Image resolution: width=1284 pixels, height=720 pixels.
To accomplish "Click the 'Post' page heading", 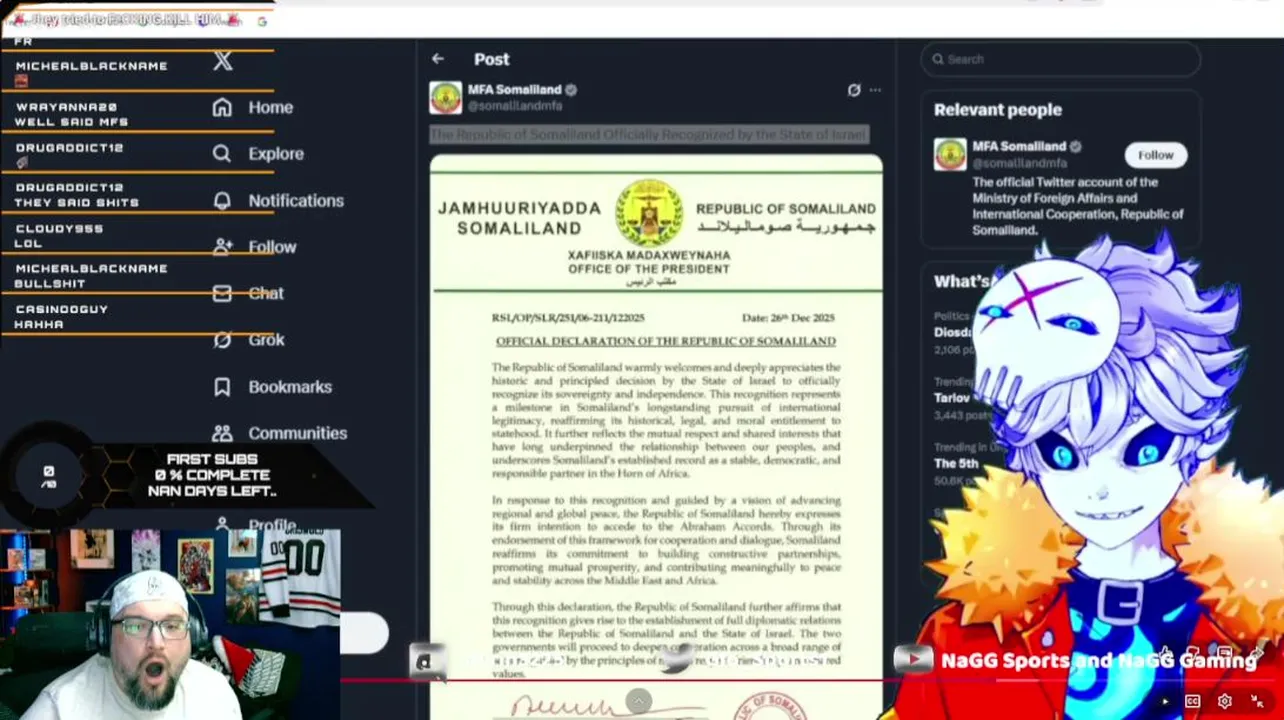I will coord(491,59).
